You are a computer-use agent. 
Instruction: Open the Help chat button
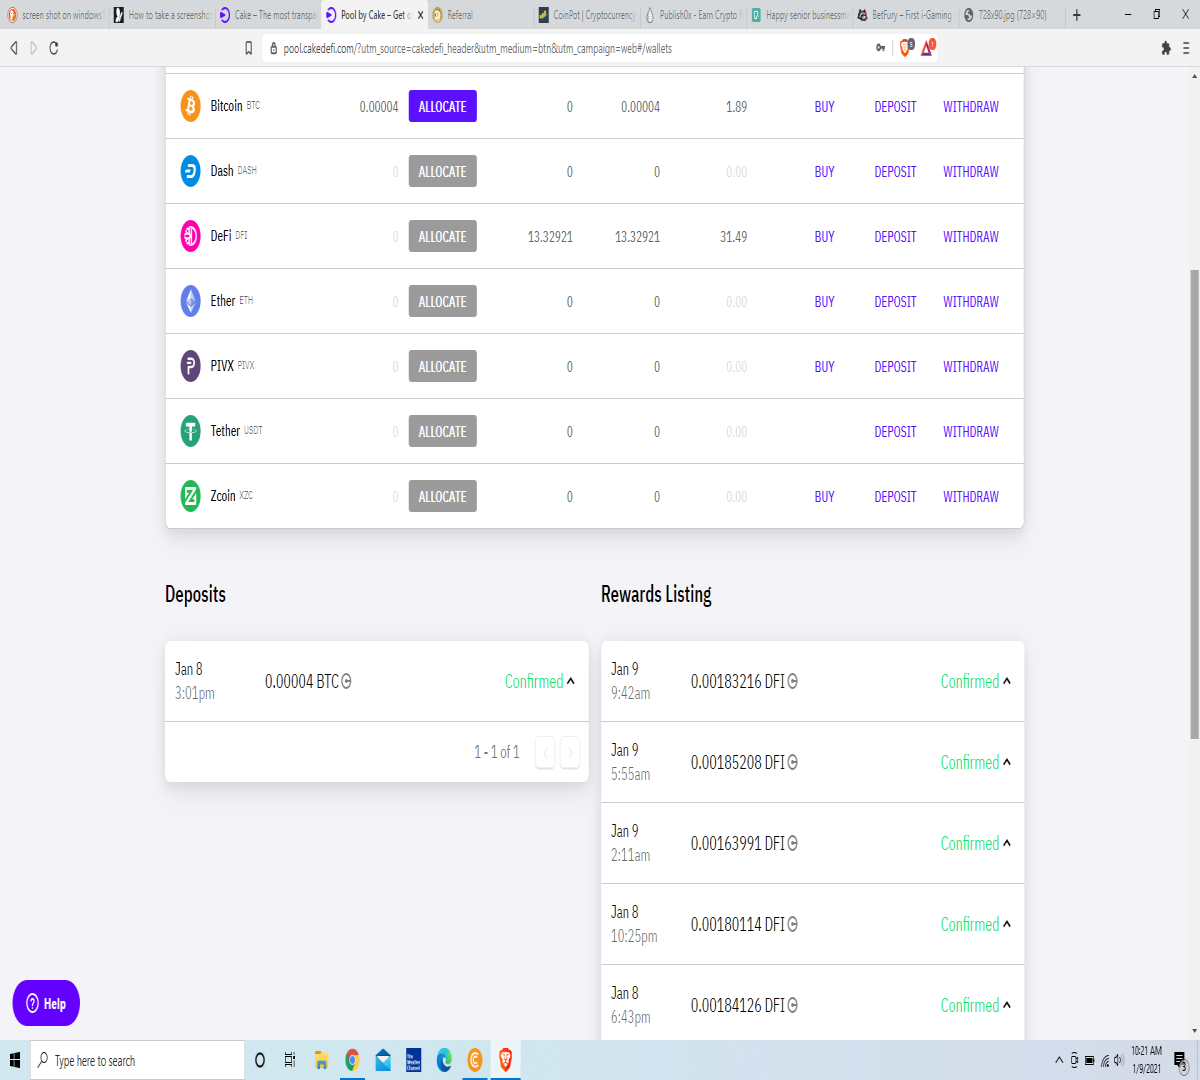tap(46, 1003)
